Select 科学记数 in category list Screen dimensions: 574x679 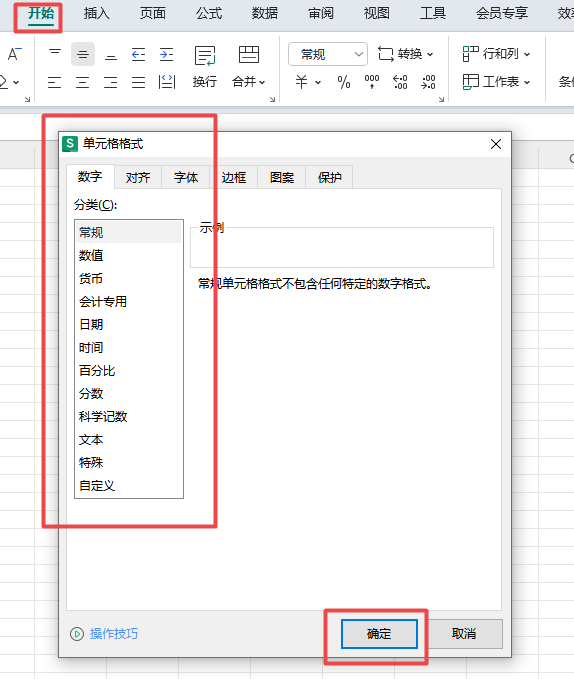tap(129, 417)
